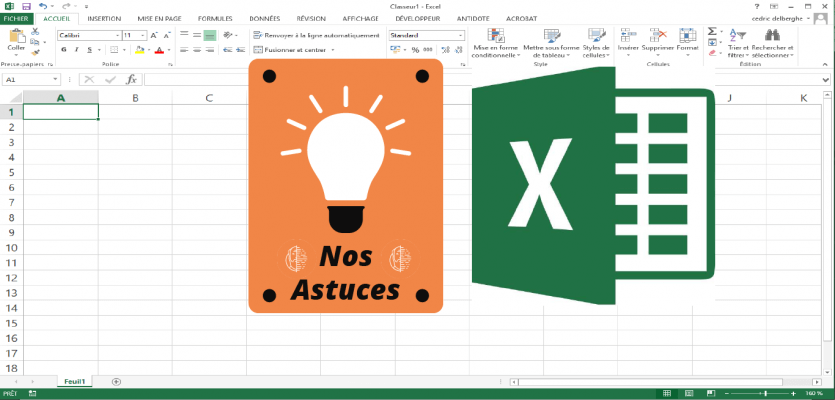The image size is (835, 400).
Task: Open Mettre sous forme de tableau
Action: pos(551,43)
